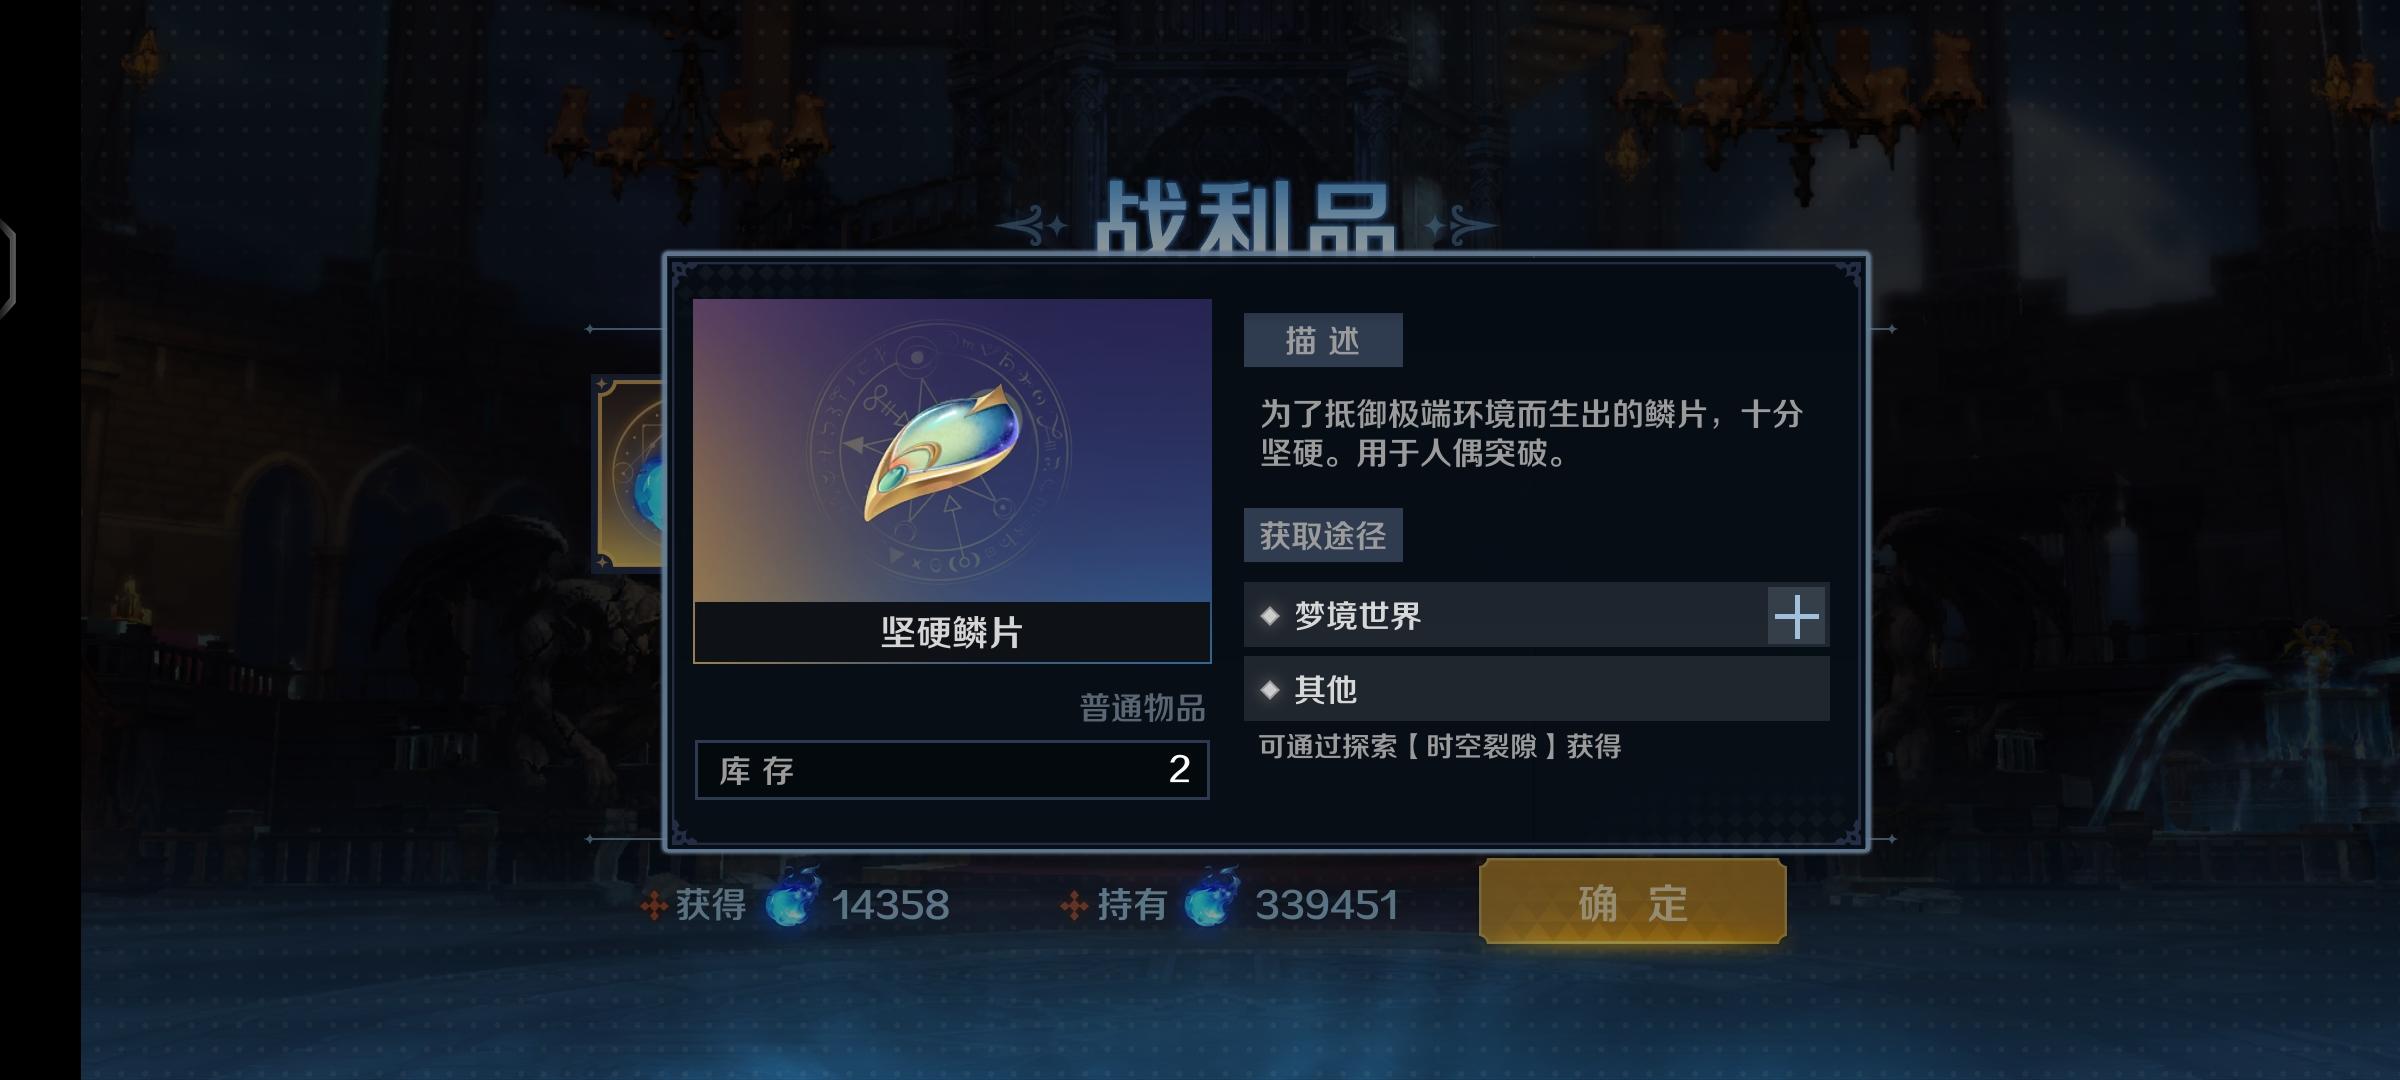Viewport: 2400px width, 1080px height.
Task: Click the red cross marker before 持有
Action: coord(1074,906)
